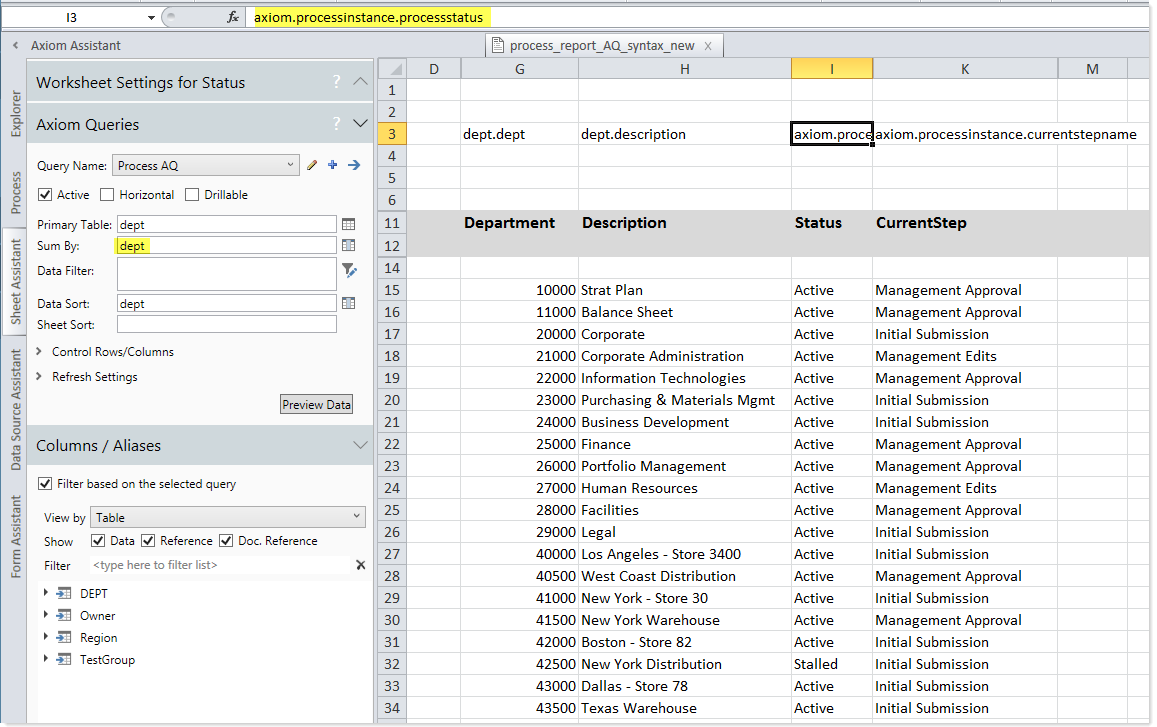Image resolution: width=1157 pixels, height=727 pixels.
Task: Click the blue arrow next to Query Name
Action: tap(353, 165)
